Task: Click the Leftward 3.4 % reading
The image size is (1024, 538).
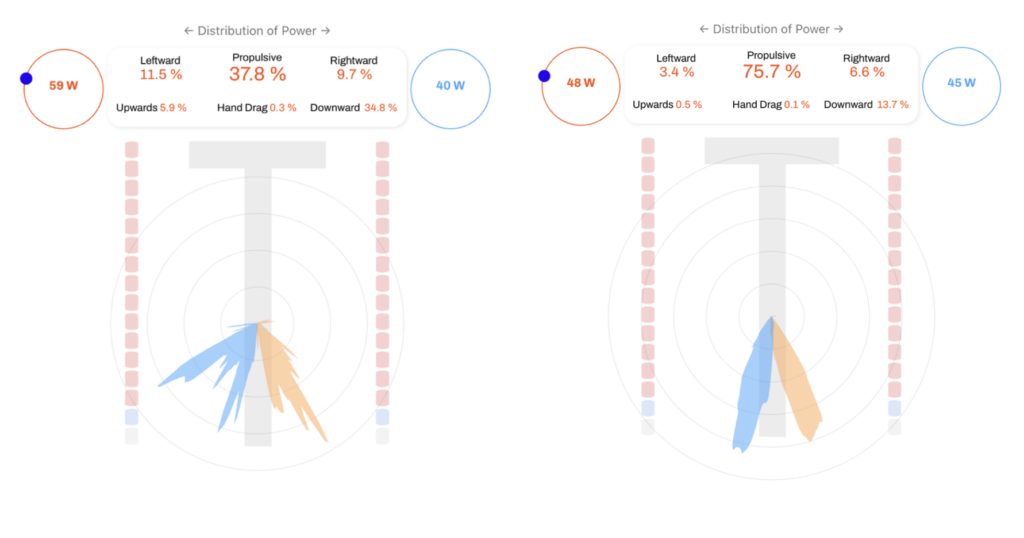Action: [x=676, y=72]
